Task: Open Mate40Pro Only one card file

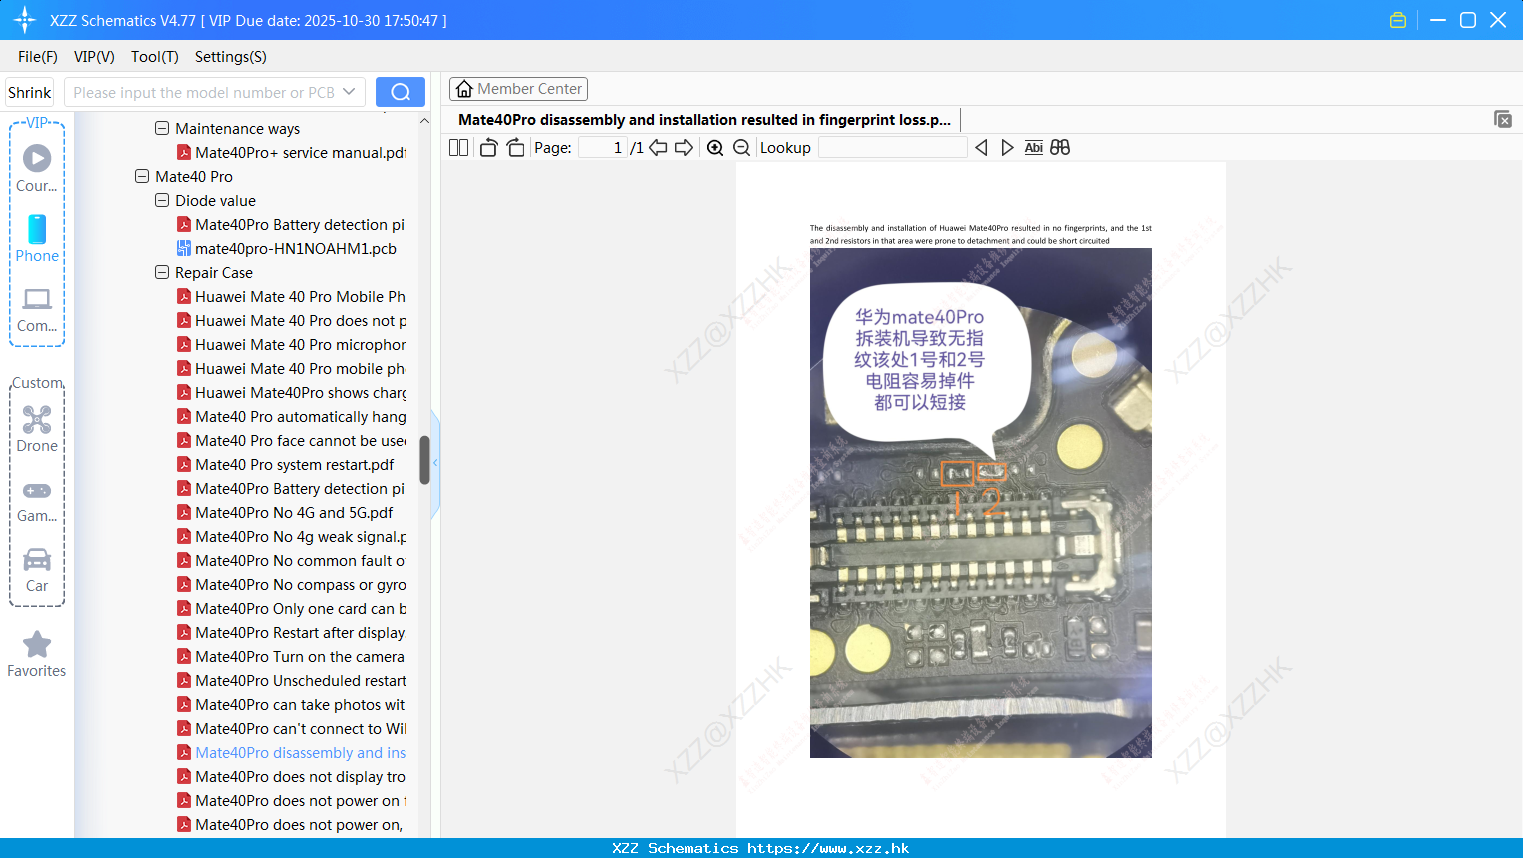Action: 291,608
